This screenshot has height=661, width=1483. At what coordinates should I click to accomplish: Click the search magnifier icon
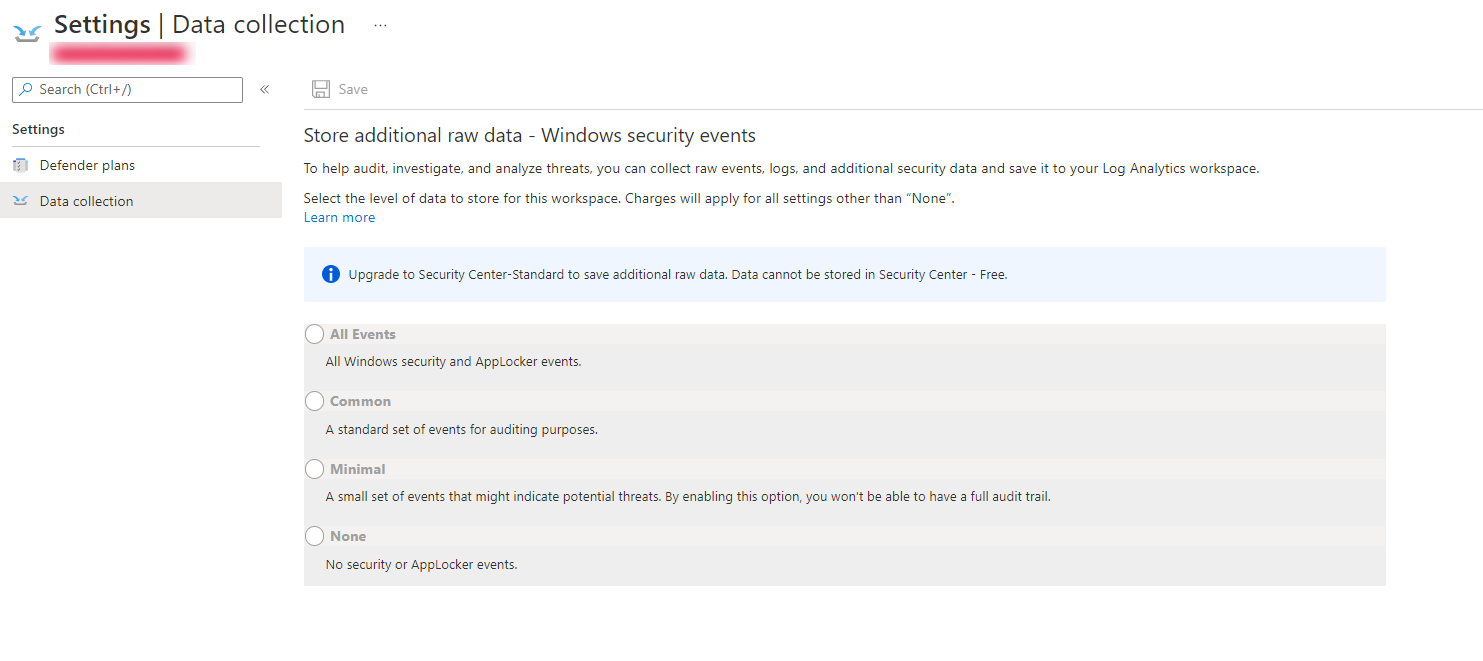[x=26, y=89]
